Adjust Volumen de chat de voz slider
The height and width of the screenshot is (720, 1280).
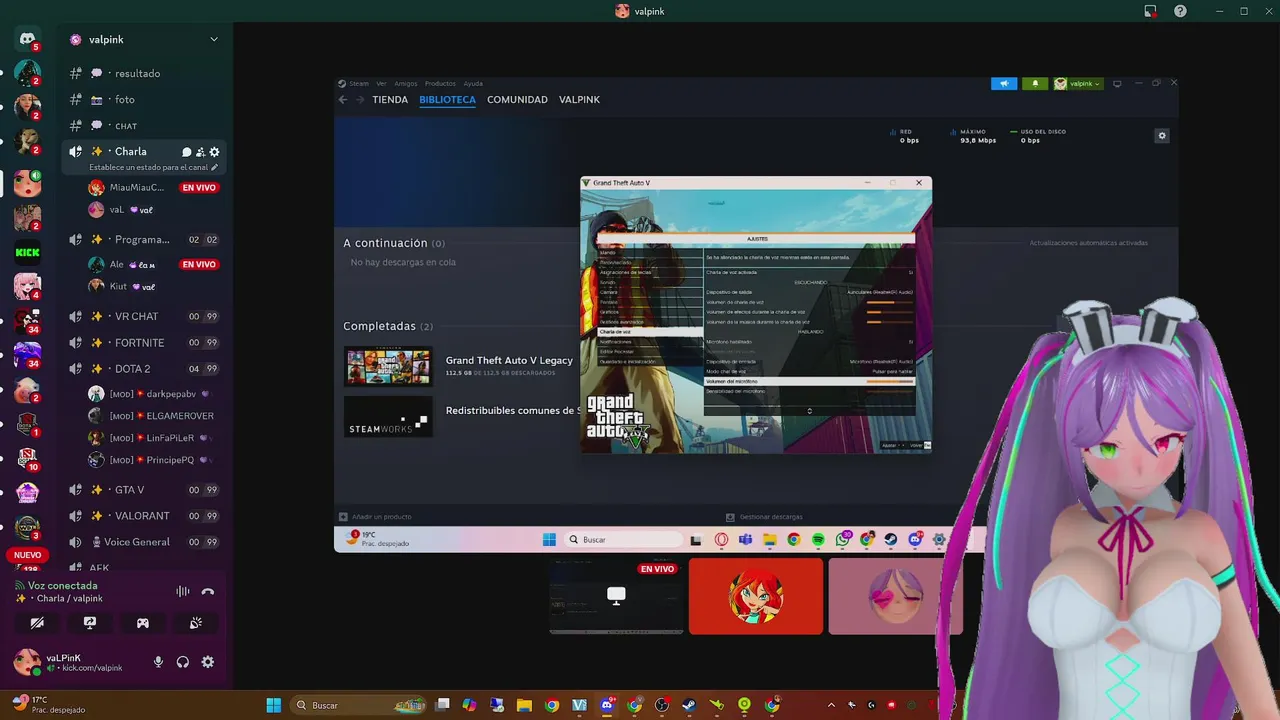pyautogui.click(x=889, y=302)
